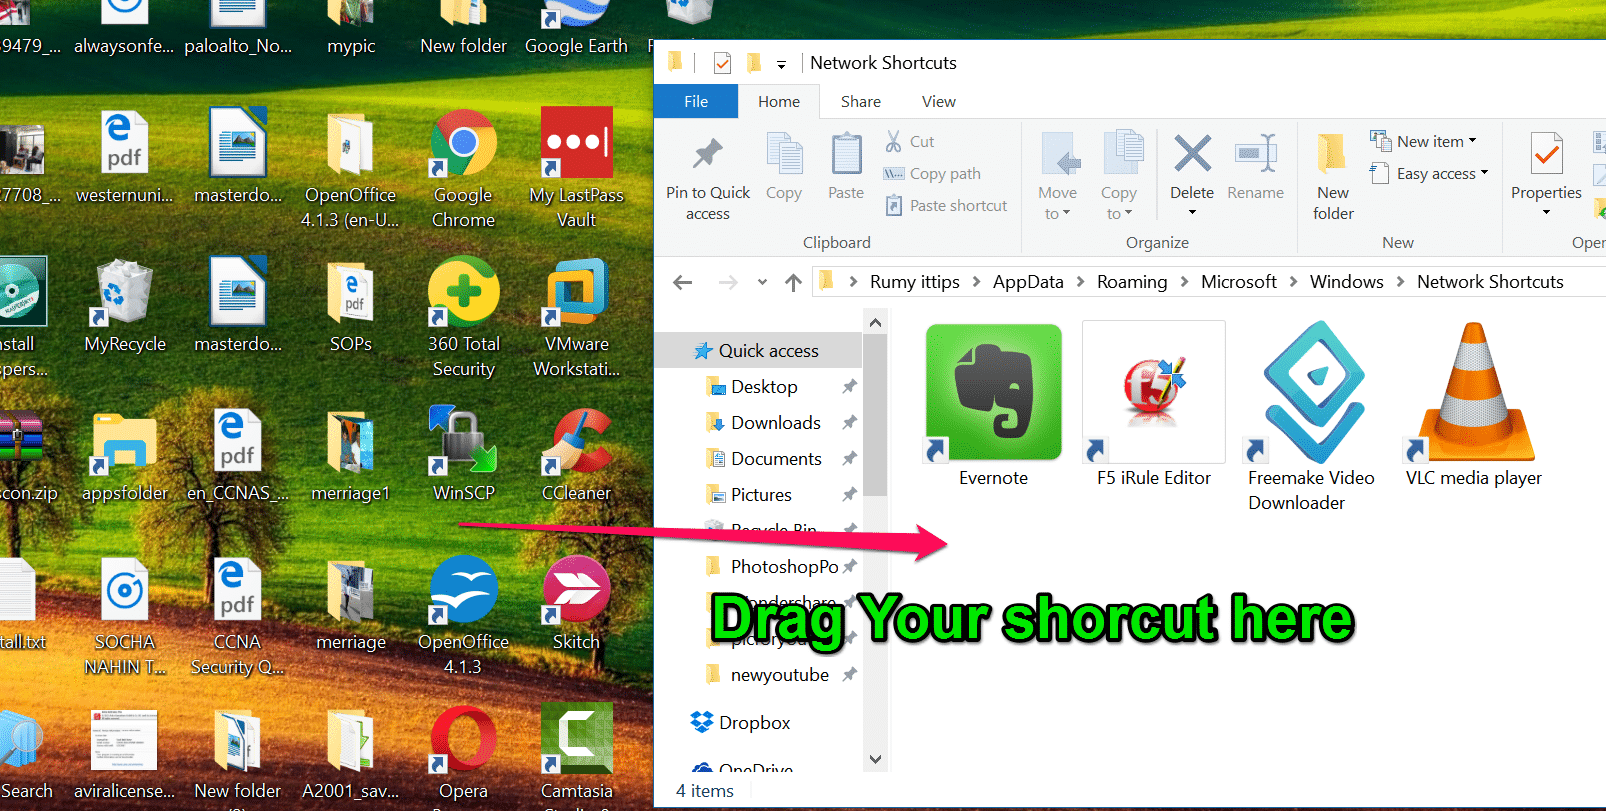Click the Forward navigation arrow
1606x811 pixels.
click(x=728, y=283)
